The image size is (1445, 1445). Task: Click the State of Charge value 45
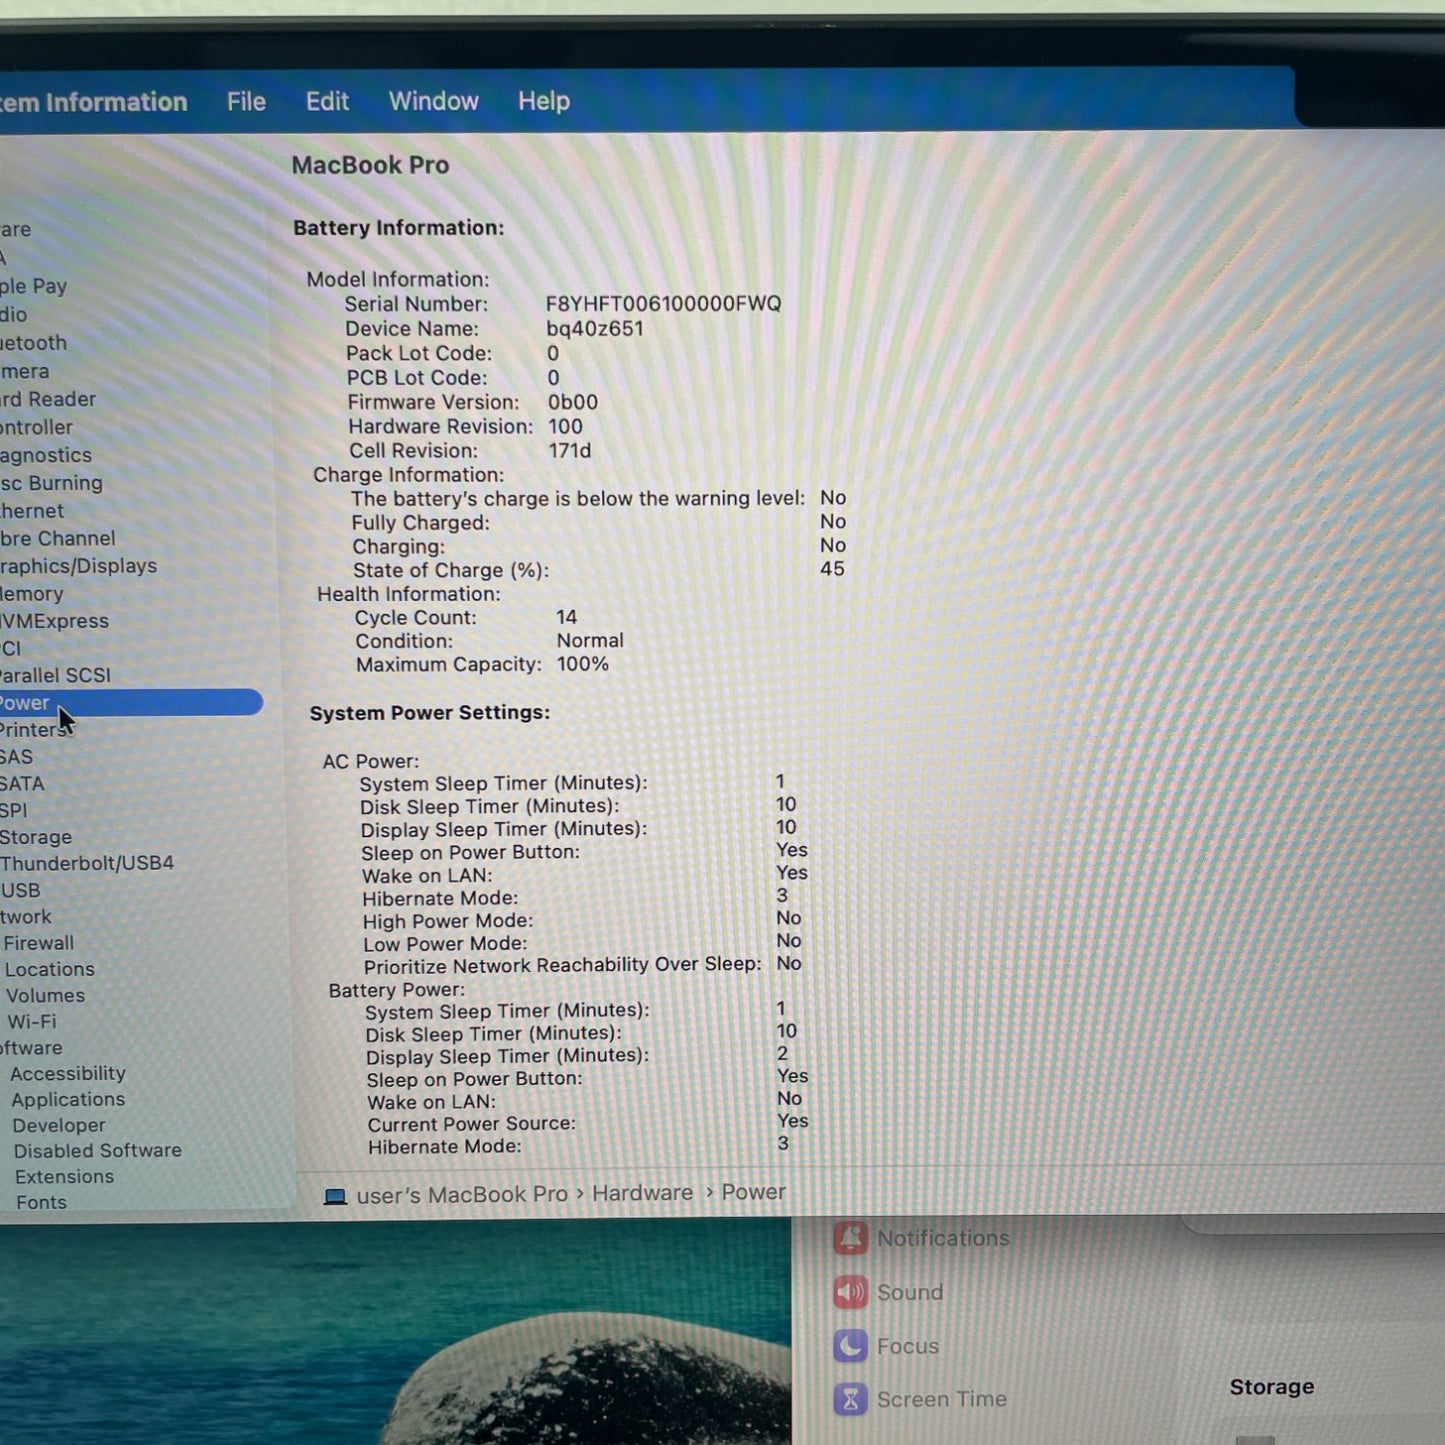tap(832, 569)
